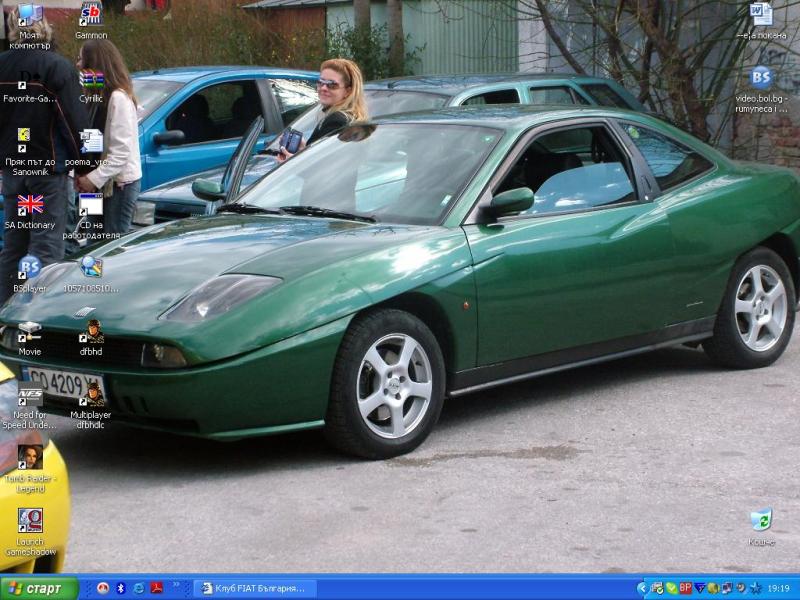
Task: Launch Tomb Raider Legend from desktop
Action: (x=30, y=457)
